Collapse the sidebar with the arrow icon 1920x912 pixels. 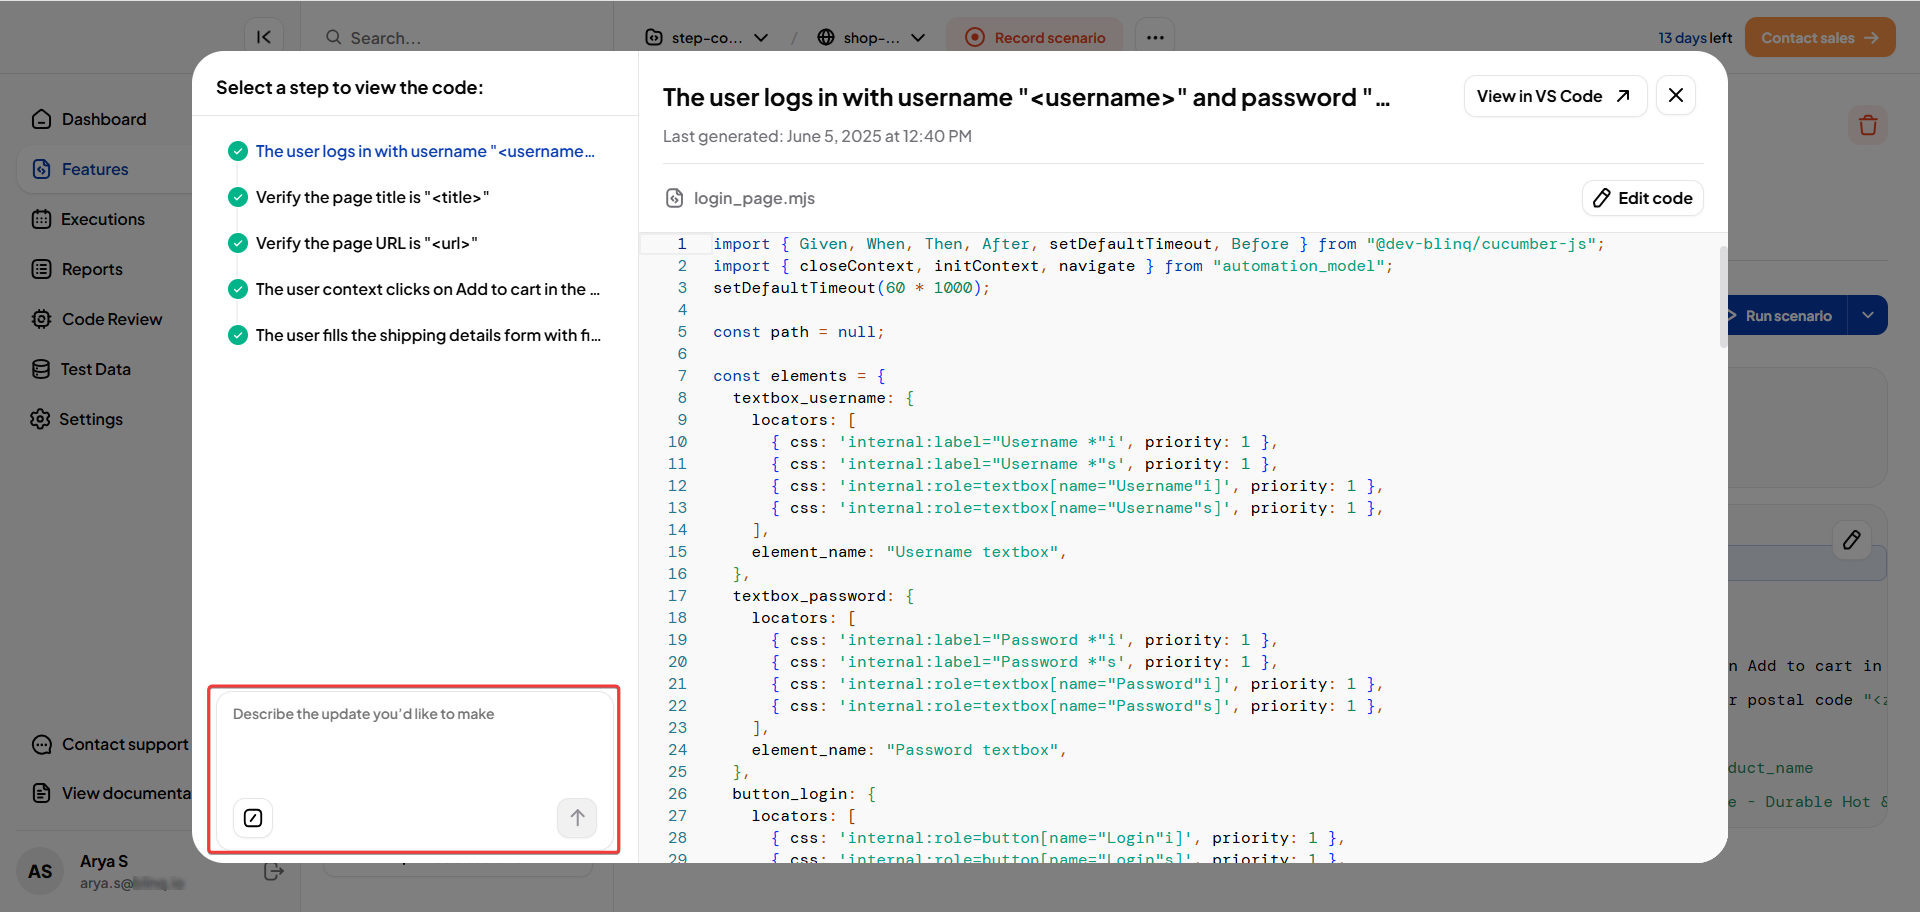(x=264, y=37)
